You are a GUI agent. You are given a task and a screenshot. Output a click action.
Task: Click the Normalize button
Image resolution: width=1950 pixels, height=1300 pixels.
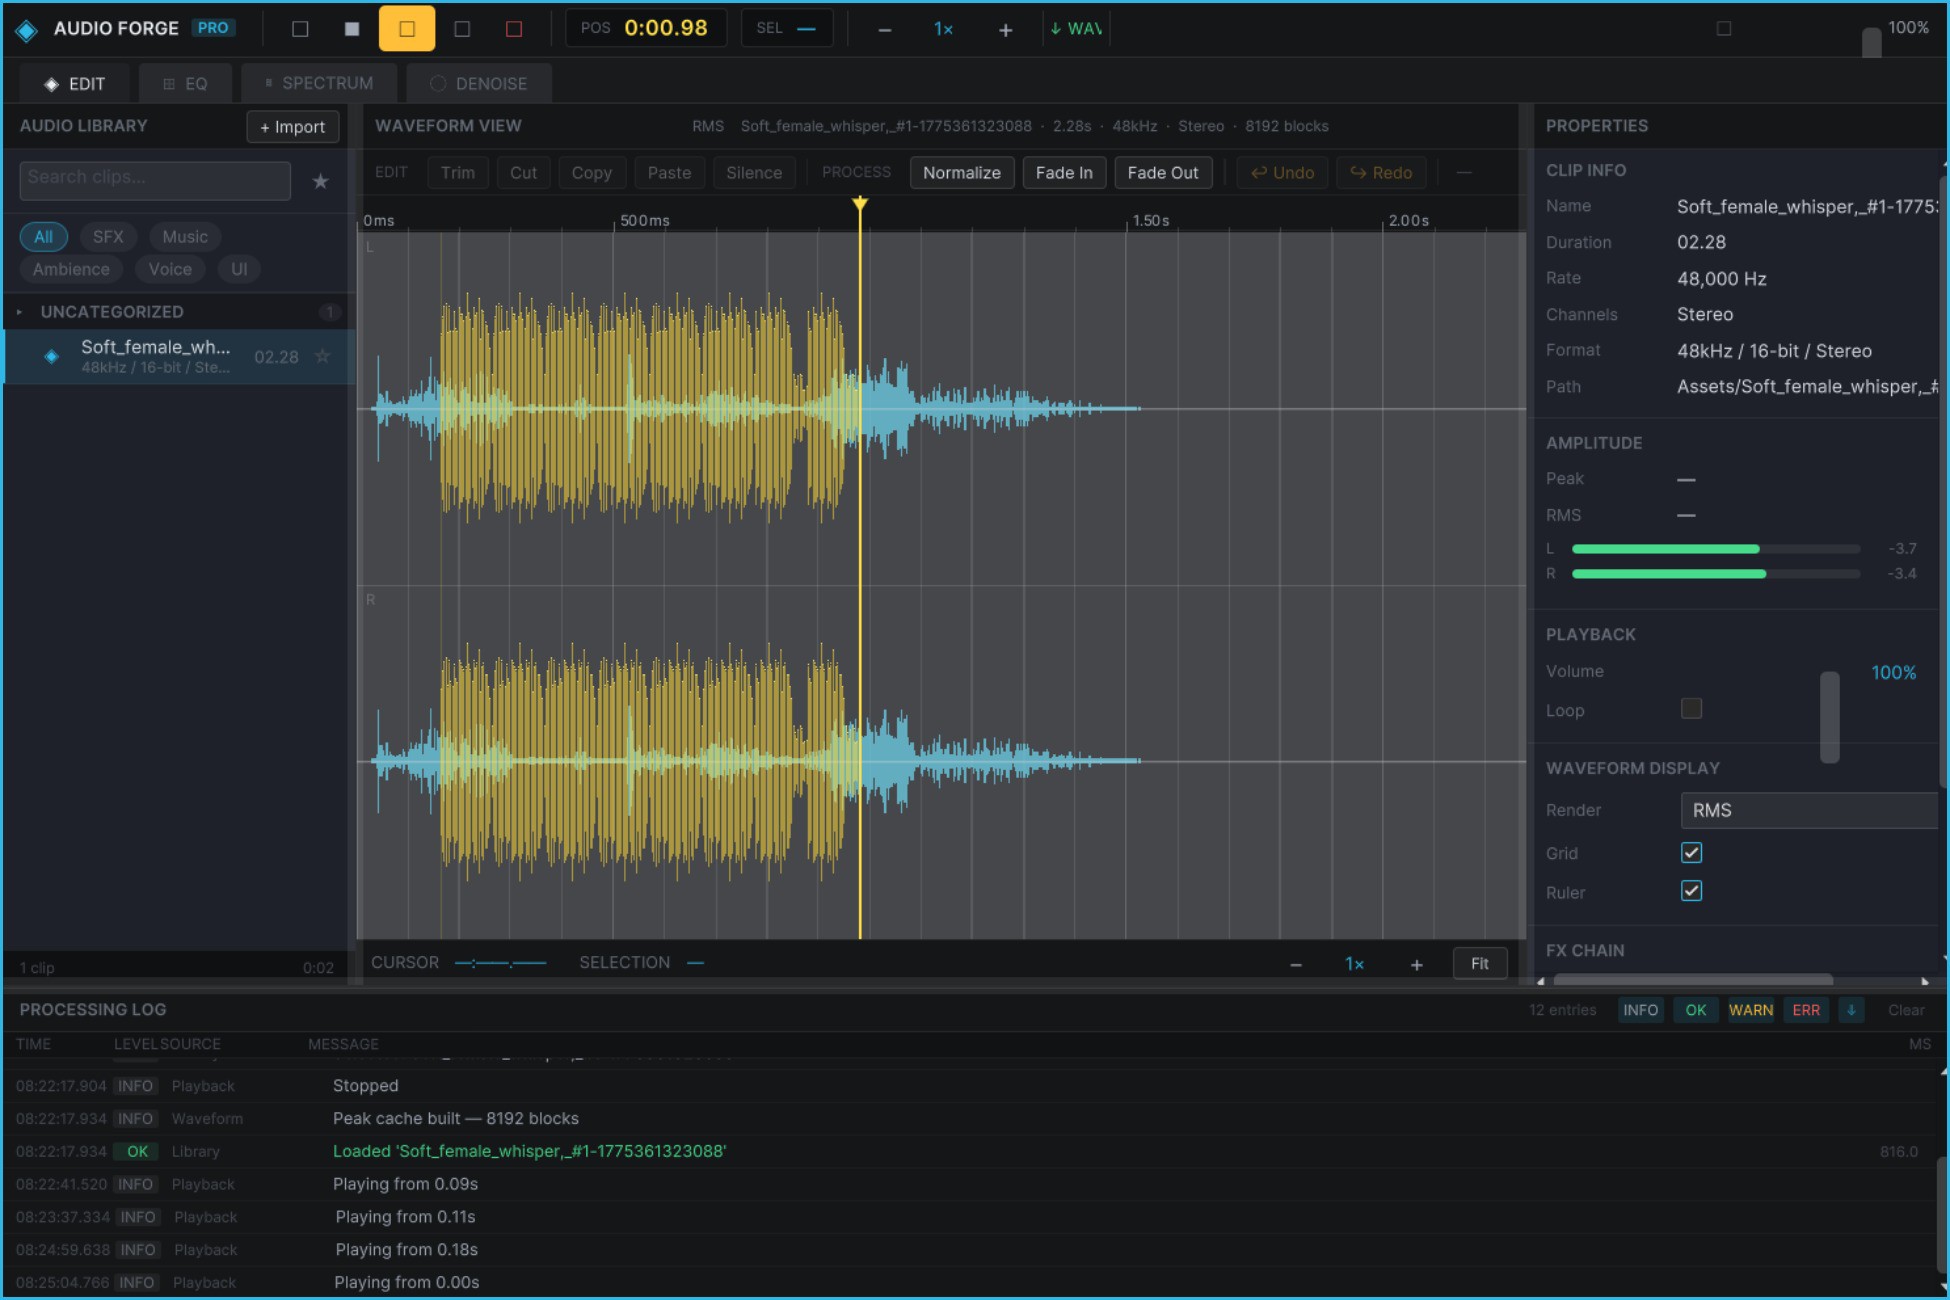[x=961, y=173]
